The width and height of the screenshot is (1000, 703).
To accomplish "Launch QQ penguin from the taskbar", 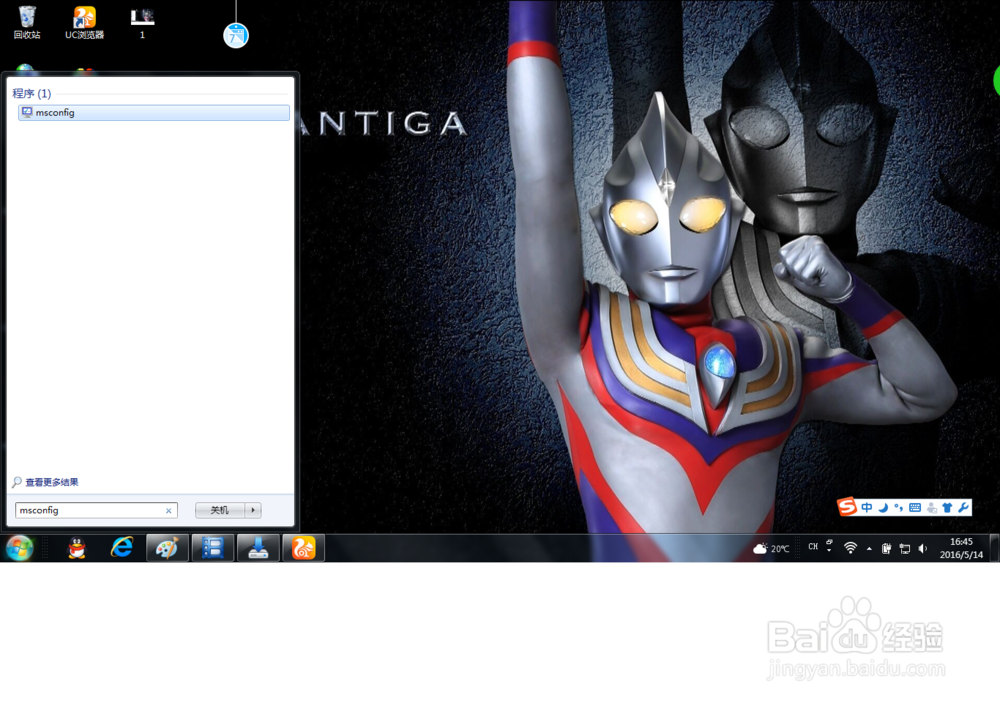I will click(x=77, y=548).
